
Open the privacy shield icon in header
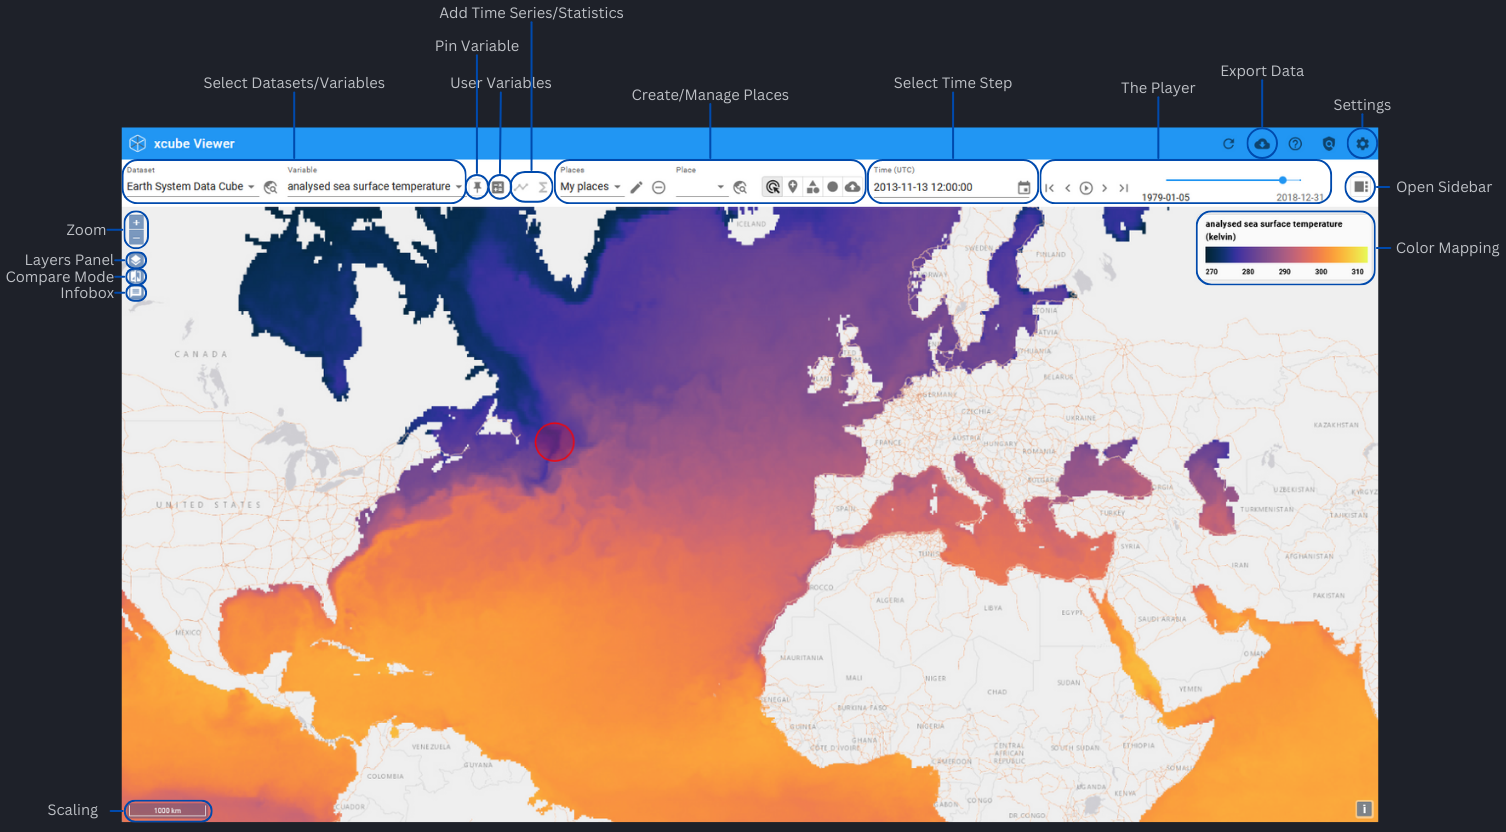pyautogui.click(x=1328, y=144)
